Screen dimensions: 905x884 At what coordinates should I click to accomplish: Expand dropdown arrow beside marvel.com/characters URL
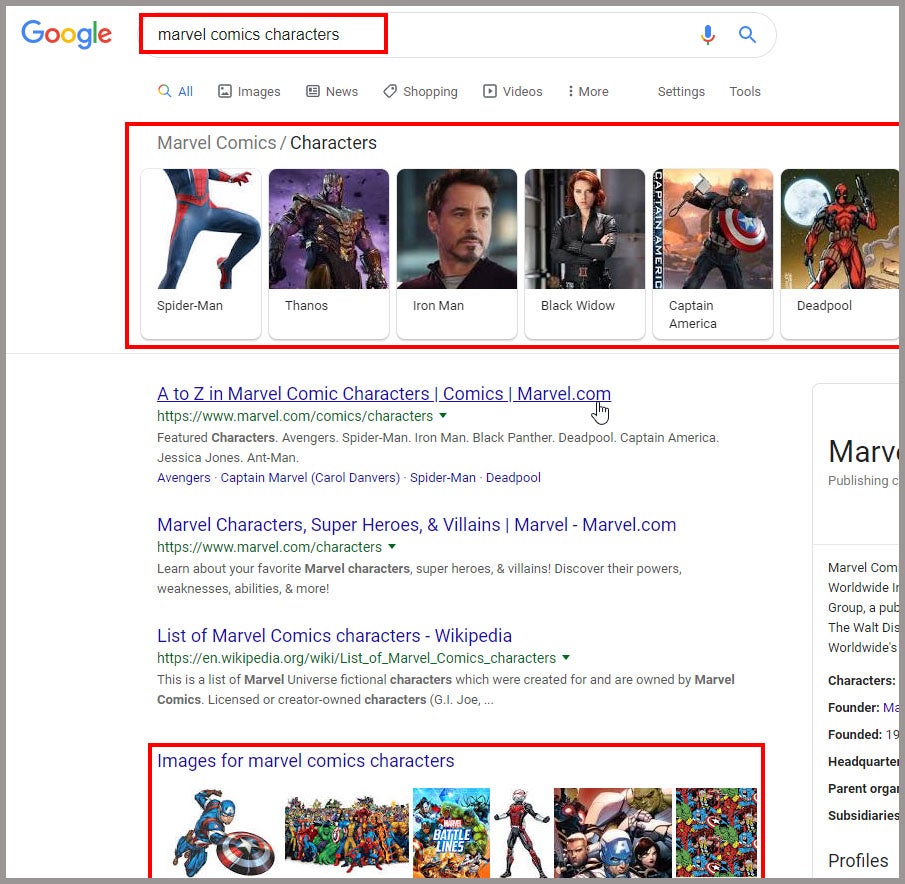pos(392,546)
